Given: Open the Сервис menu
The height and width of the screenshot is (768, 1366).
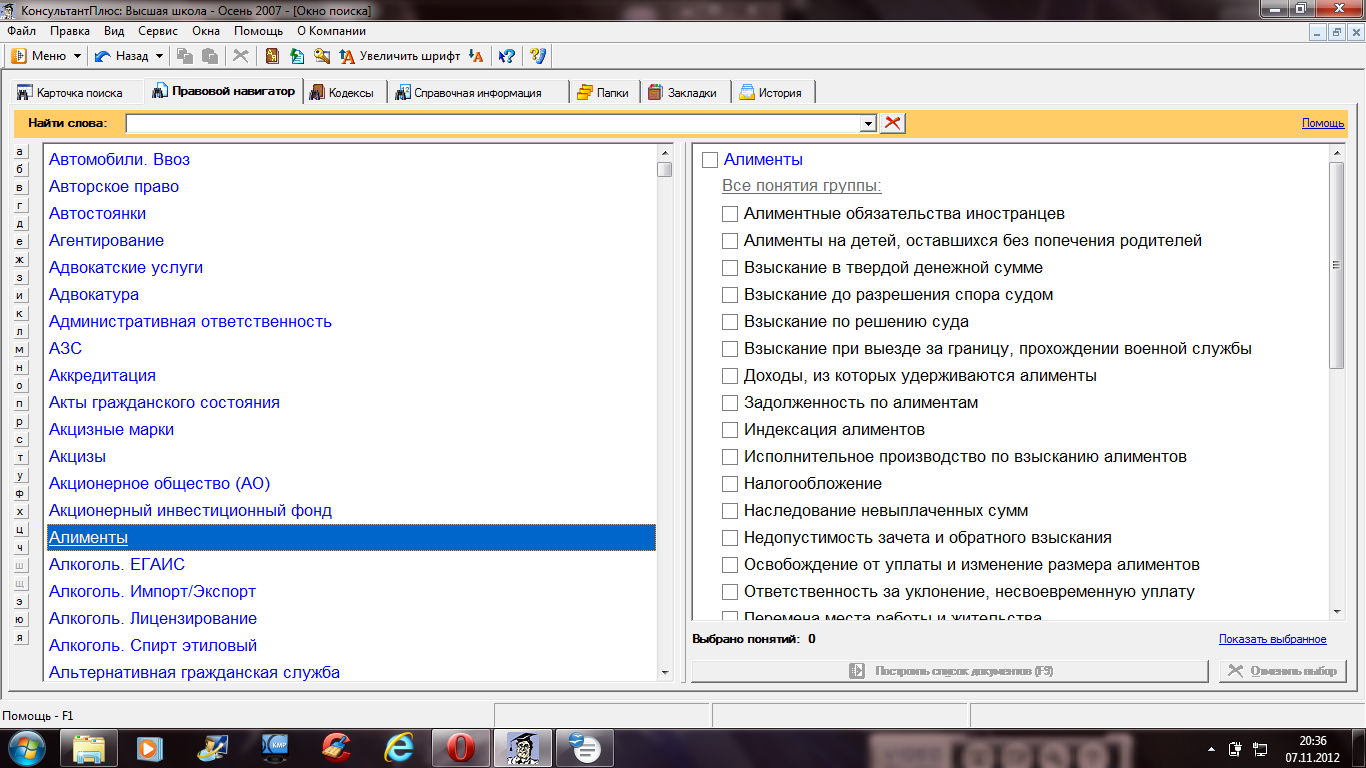Looking at the screenshot, I should (158, 31).
